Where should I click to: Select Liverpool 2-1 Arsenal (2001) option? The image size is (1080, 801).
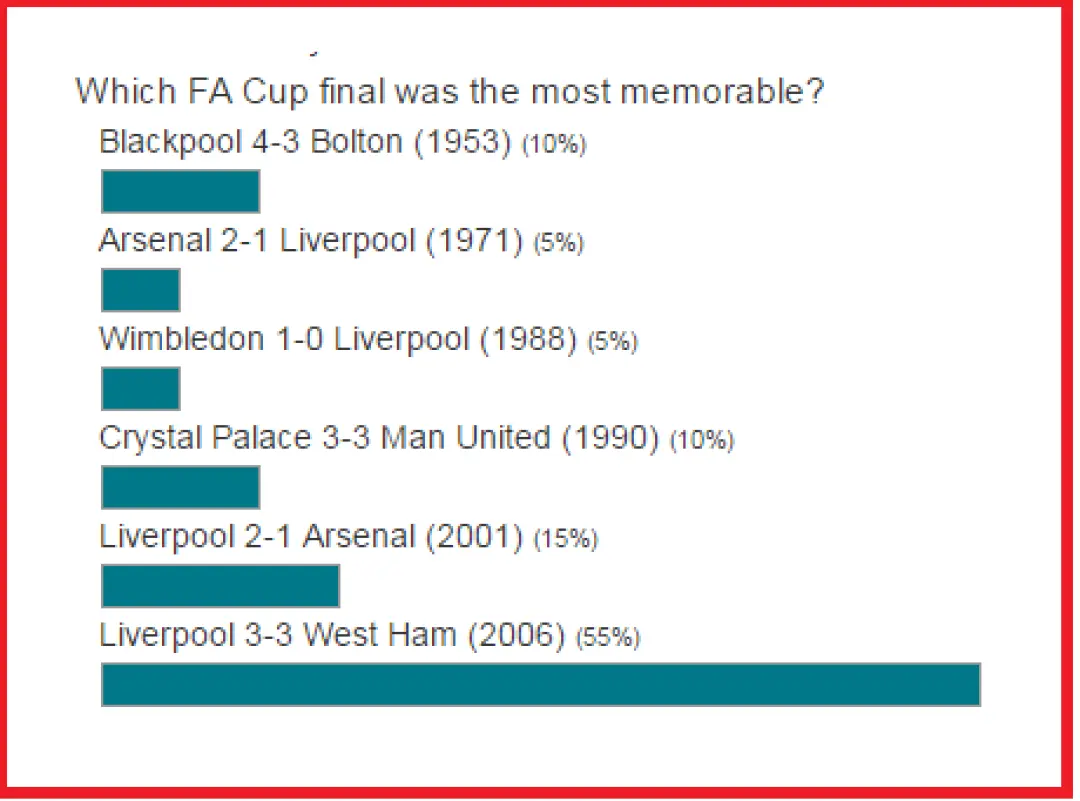[x=311, y=537]
